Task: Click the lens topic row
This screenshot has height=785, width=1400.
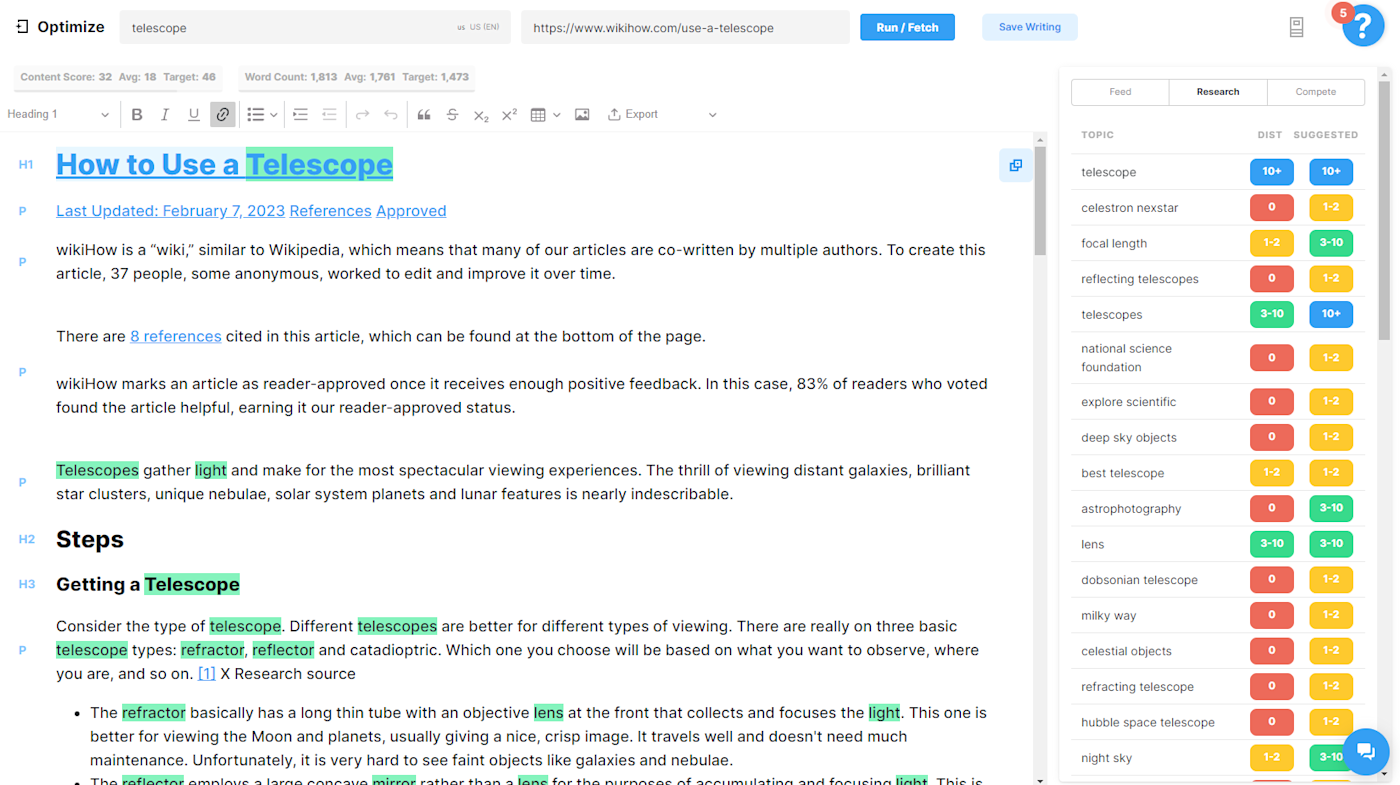Action: point(1218,544)
